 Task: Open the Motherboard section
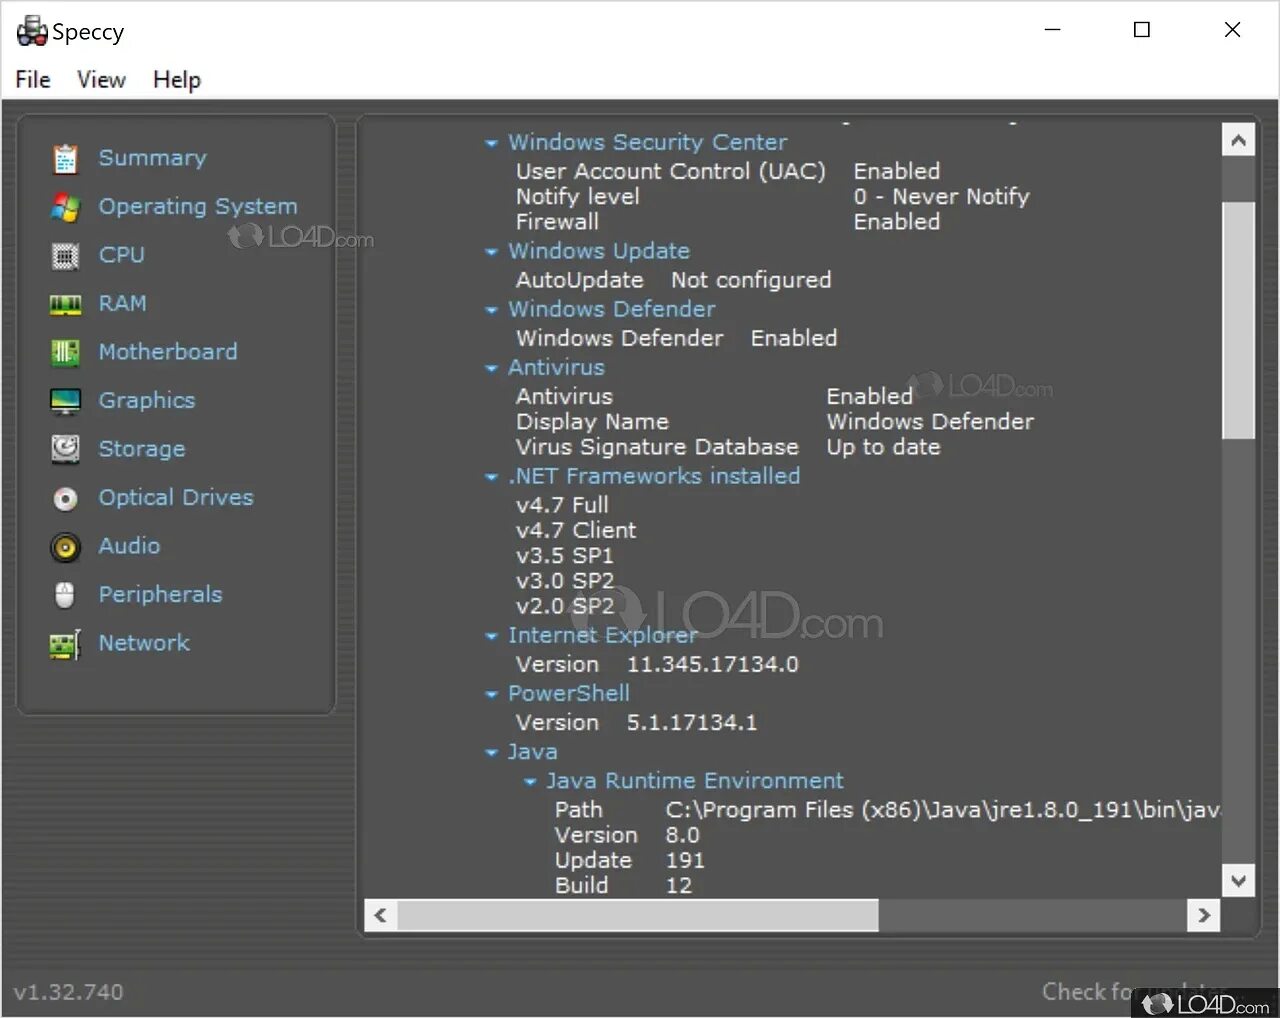coord(168,352)
